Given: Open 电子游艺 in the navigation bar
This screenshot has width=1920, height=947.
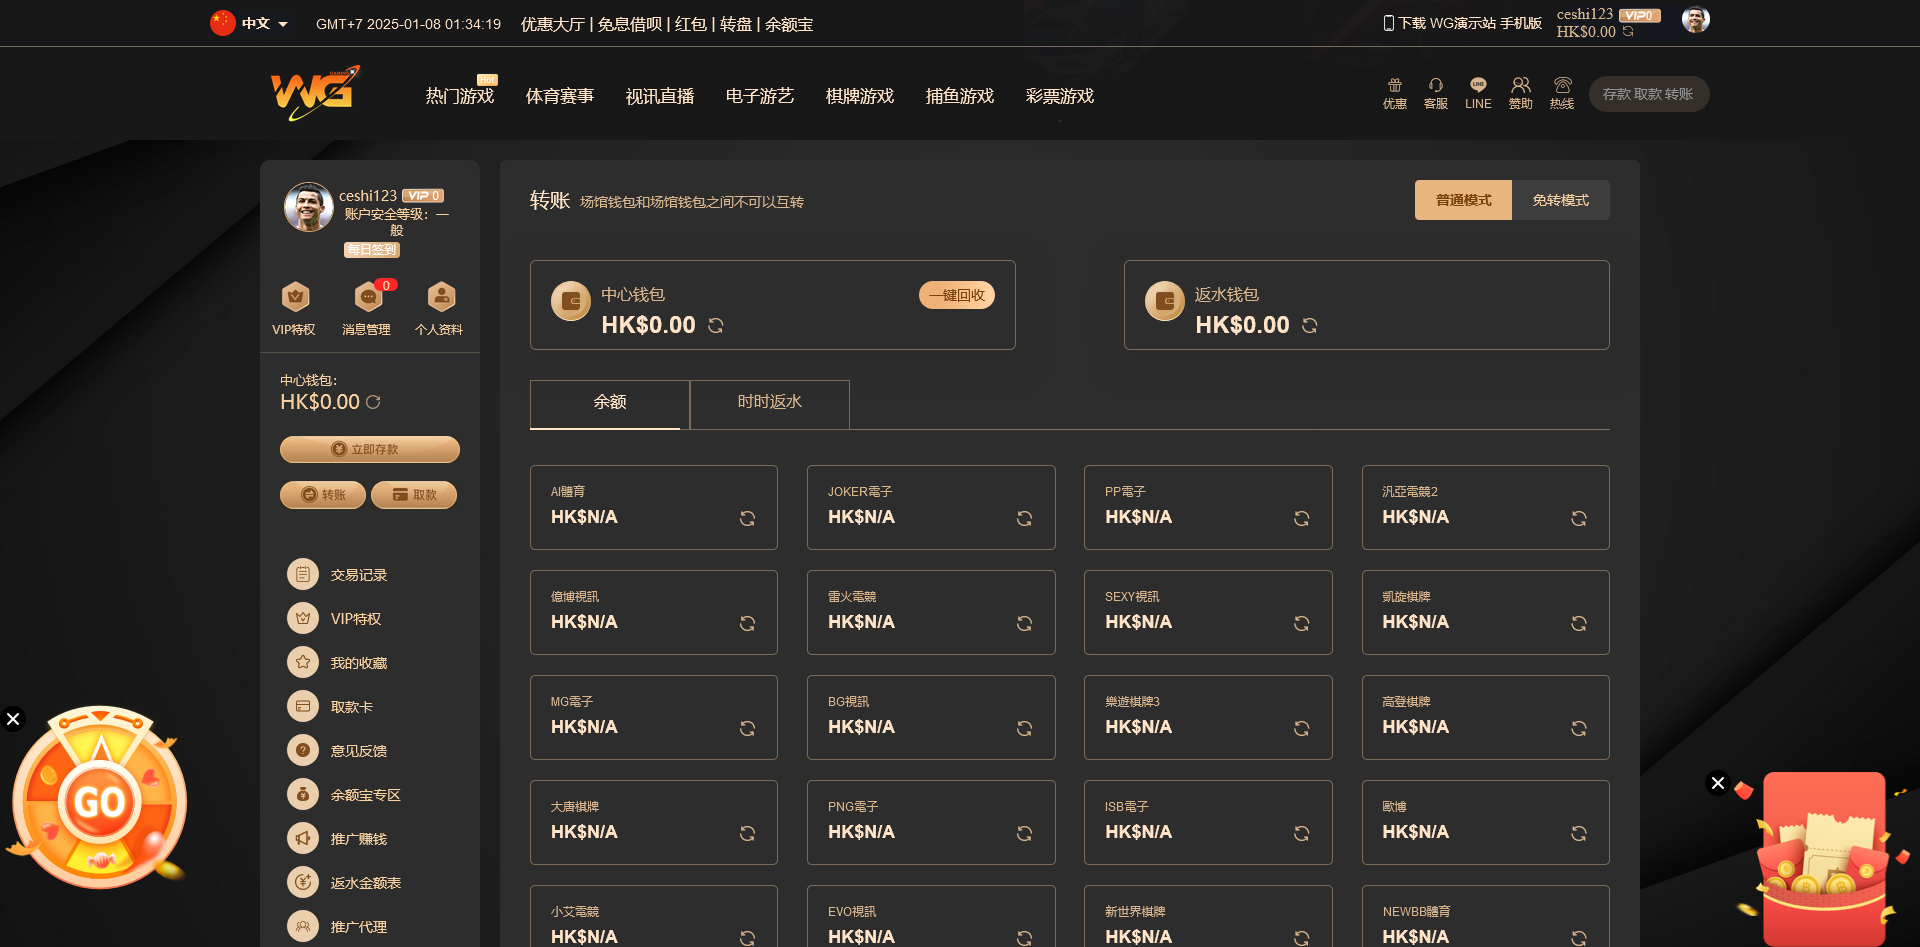Looking at the screenshot, I should [760, 96].
